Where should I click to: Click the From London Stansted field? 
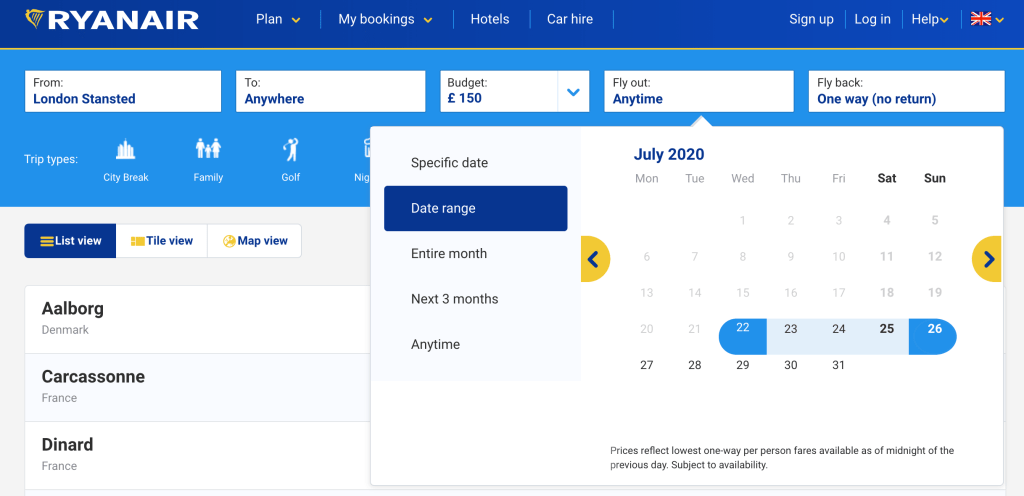[122, 92]
